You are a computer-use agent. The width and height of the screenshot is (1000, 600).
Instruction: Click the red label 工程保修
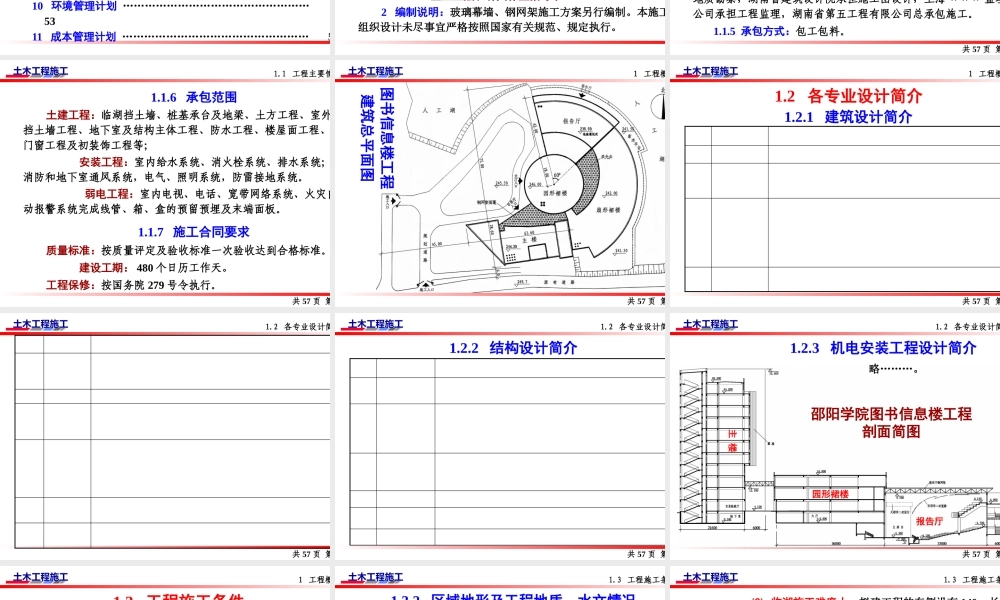click(68, 285)
